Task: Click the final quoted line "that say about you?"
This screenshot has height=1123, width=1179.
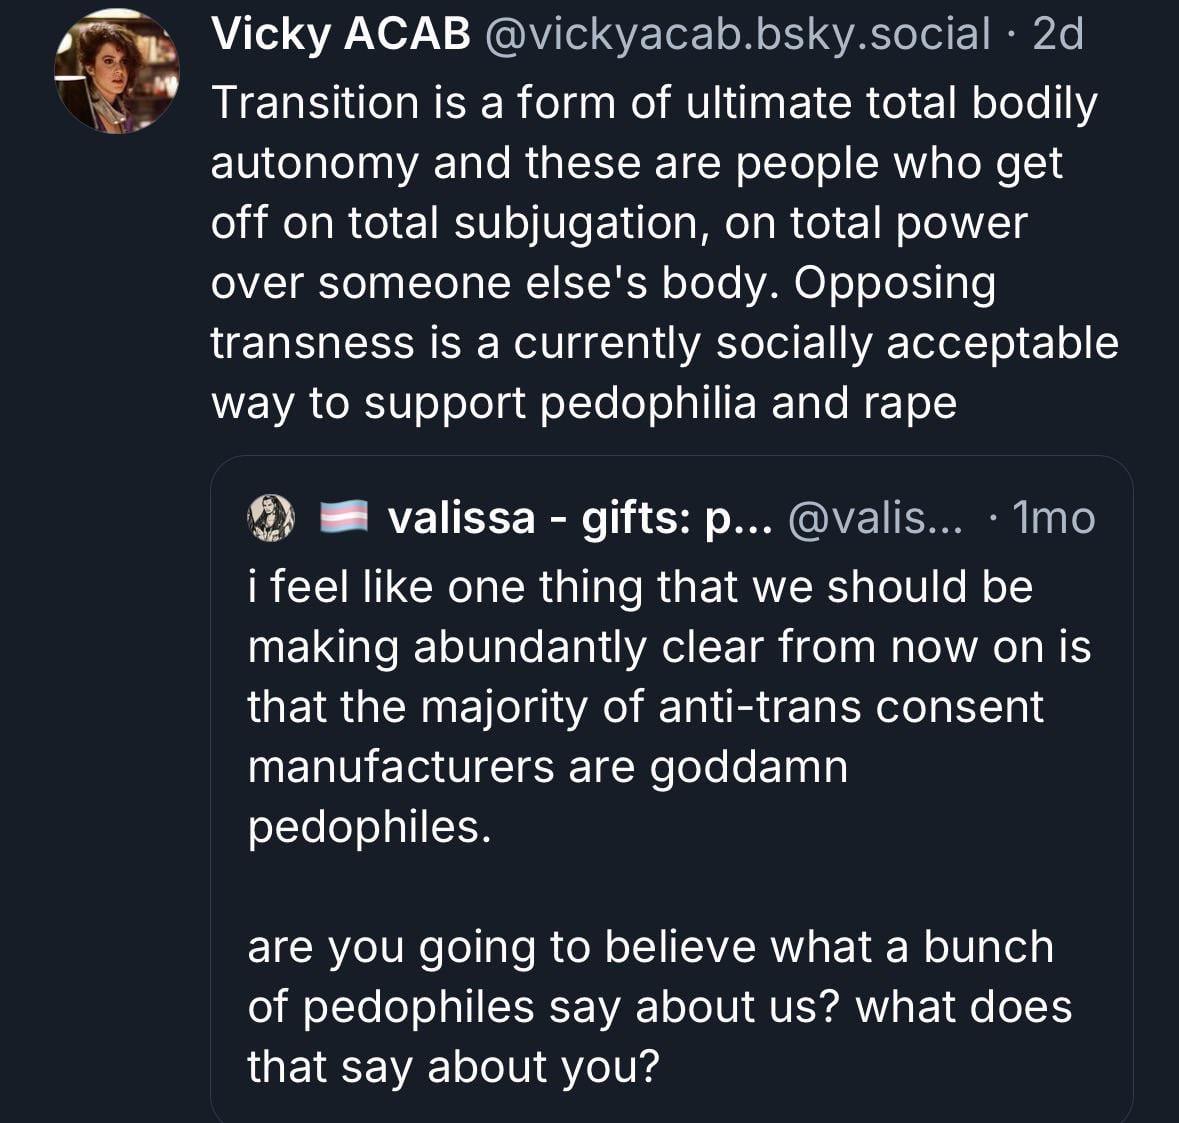Action: point(454,1067)
